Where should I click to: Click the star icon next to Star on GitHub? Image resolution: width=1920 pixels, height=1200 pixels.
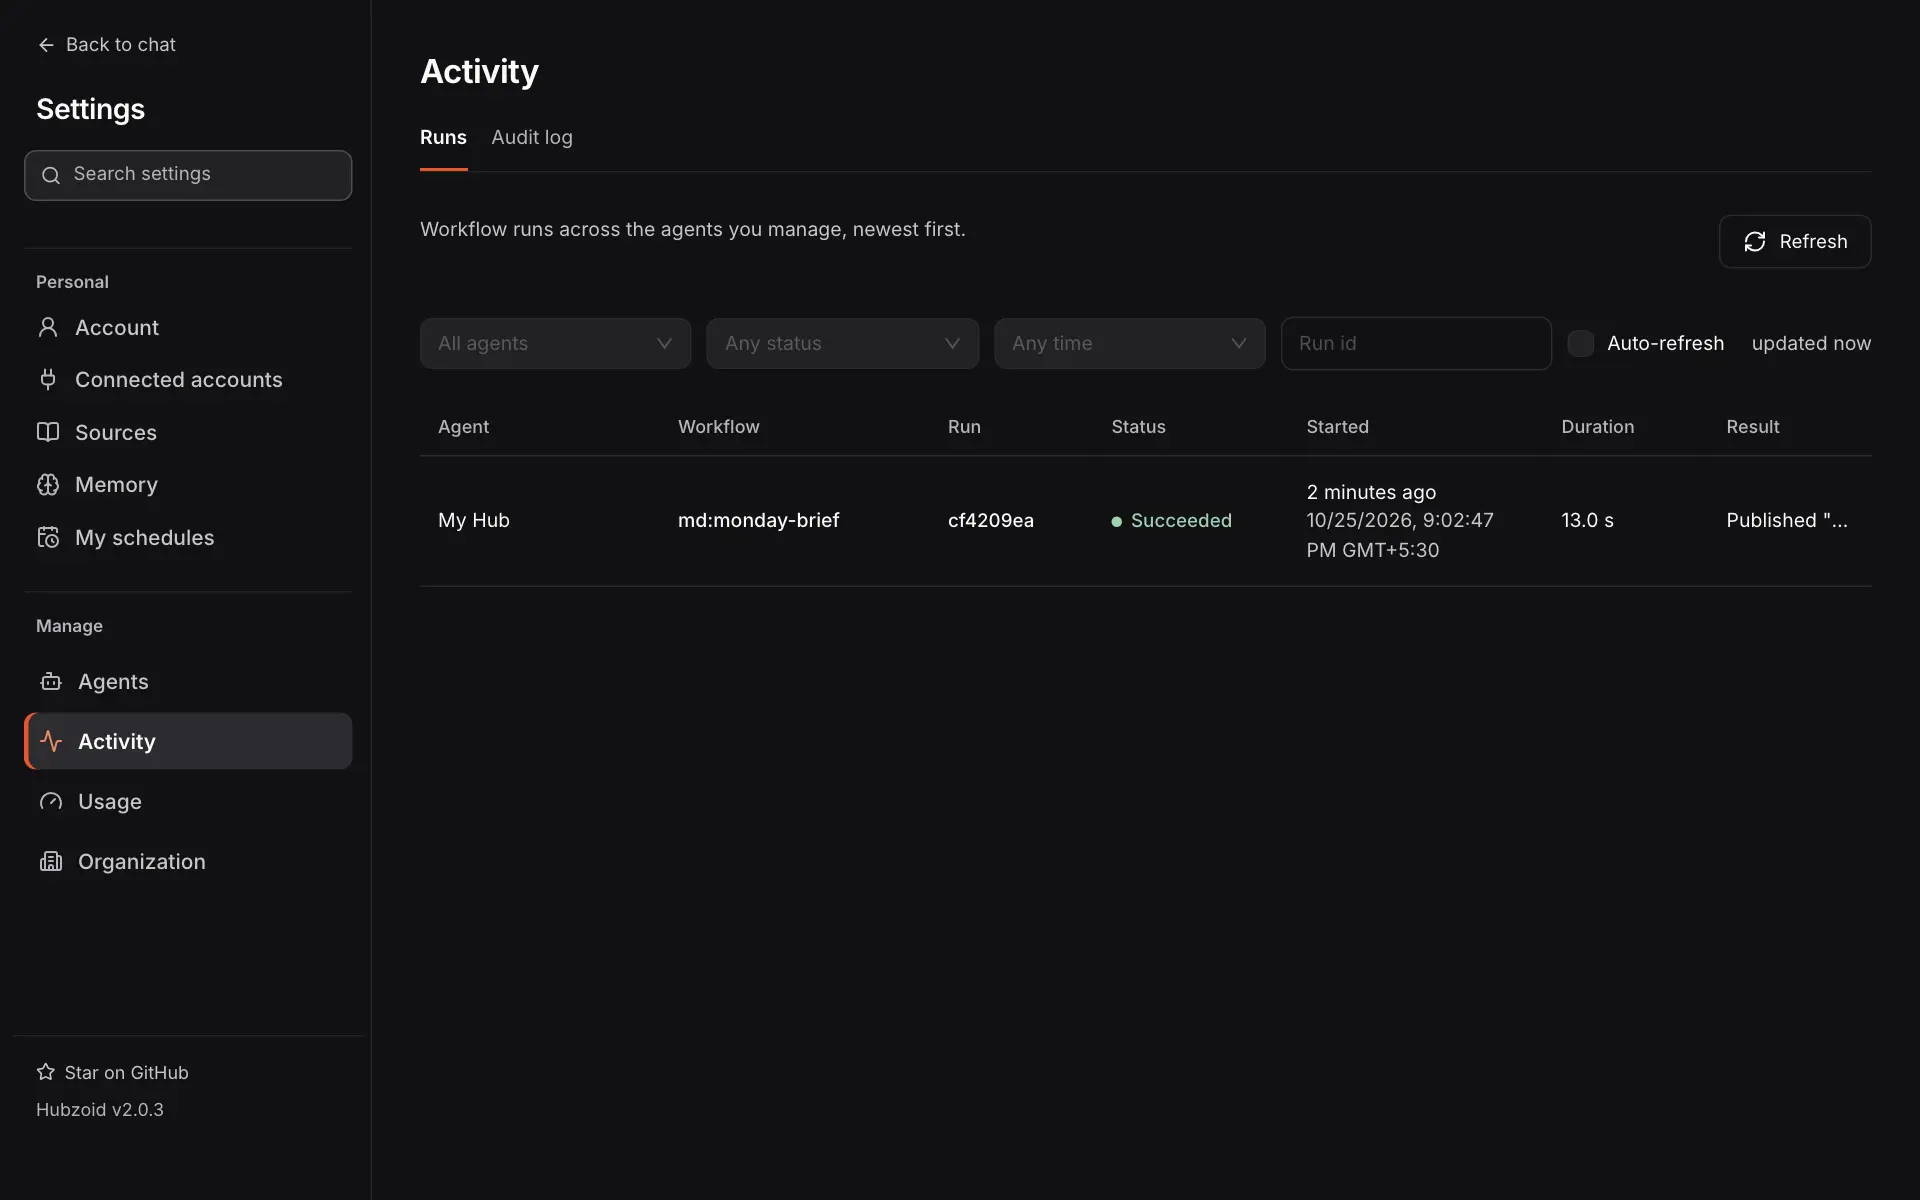(46, 1072)
